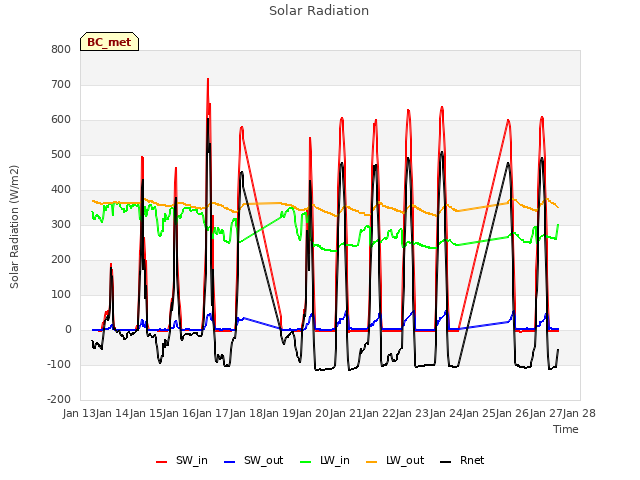Image resolution: width=640 pixels, height=480 pixels.
Task: Click the Jan 22 x-axis tick label
Action: click(379, 413)
